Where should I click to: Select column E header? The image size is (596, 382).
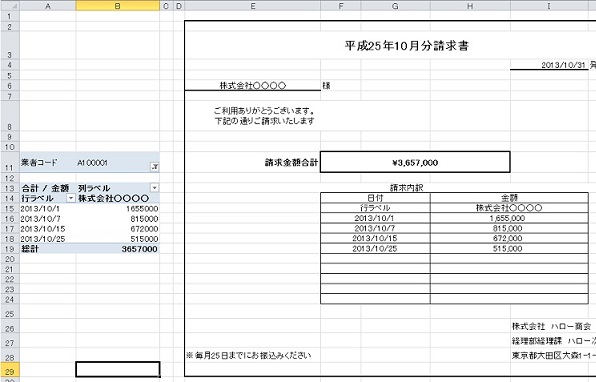(252, 6)
